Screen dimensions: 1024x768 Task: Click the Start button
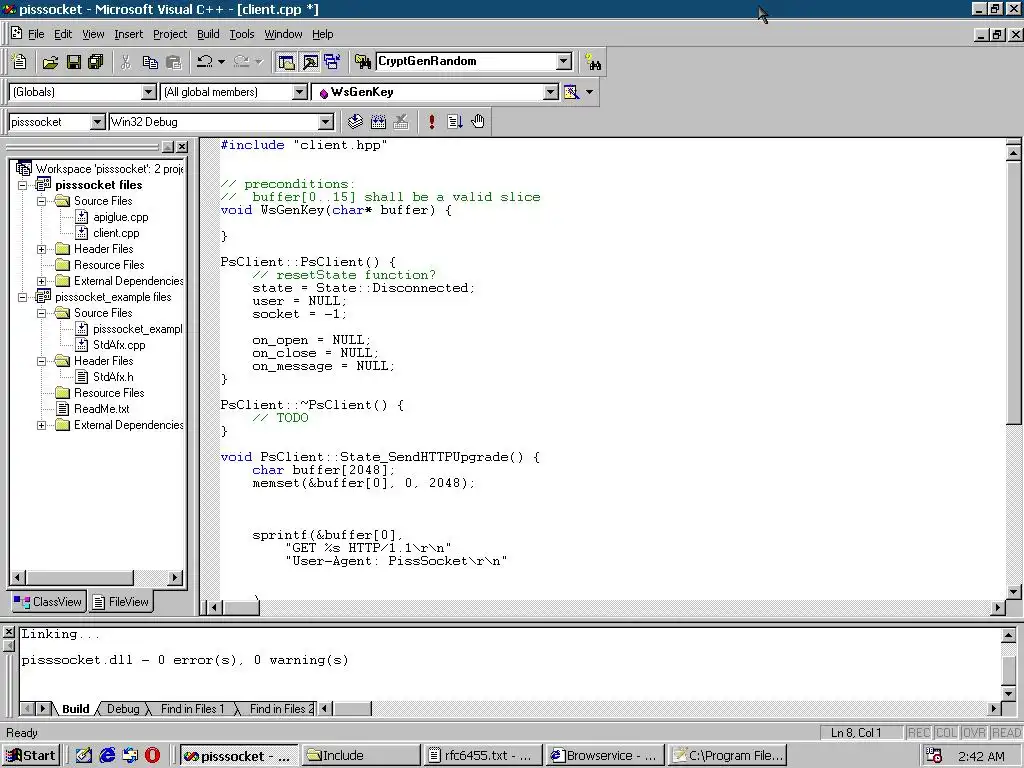point(31,756)
